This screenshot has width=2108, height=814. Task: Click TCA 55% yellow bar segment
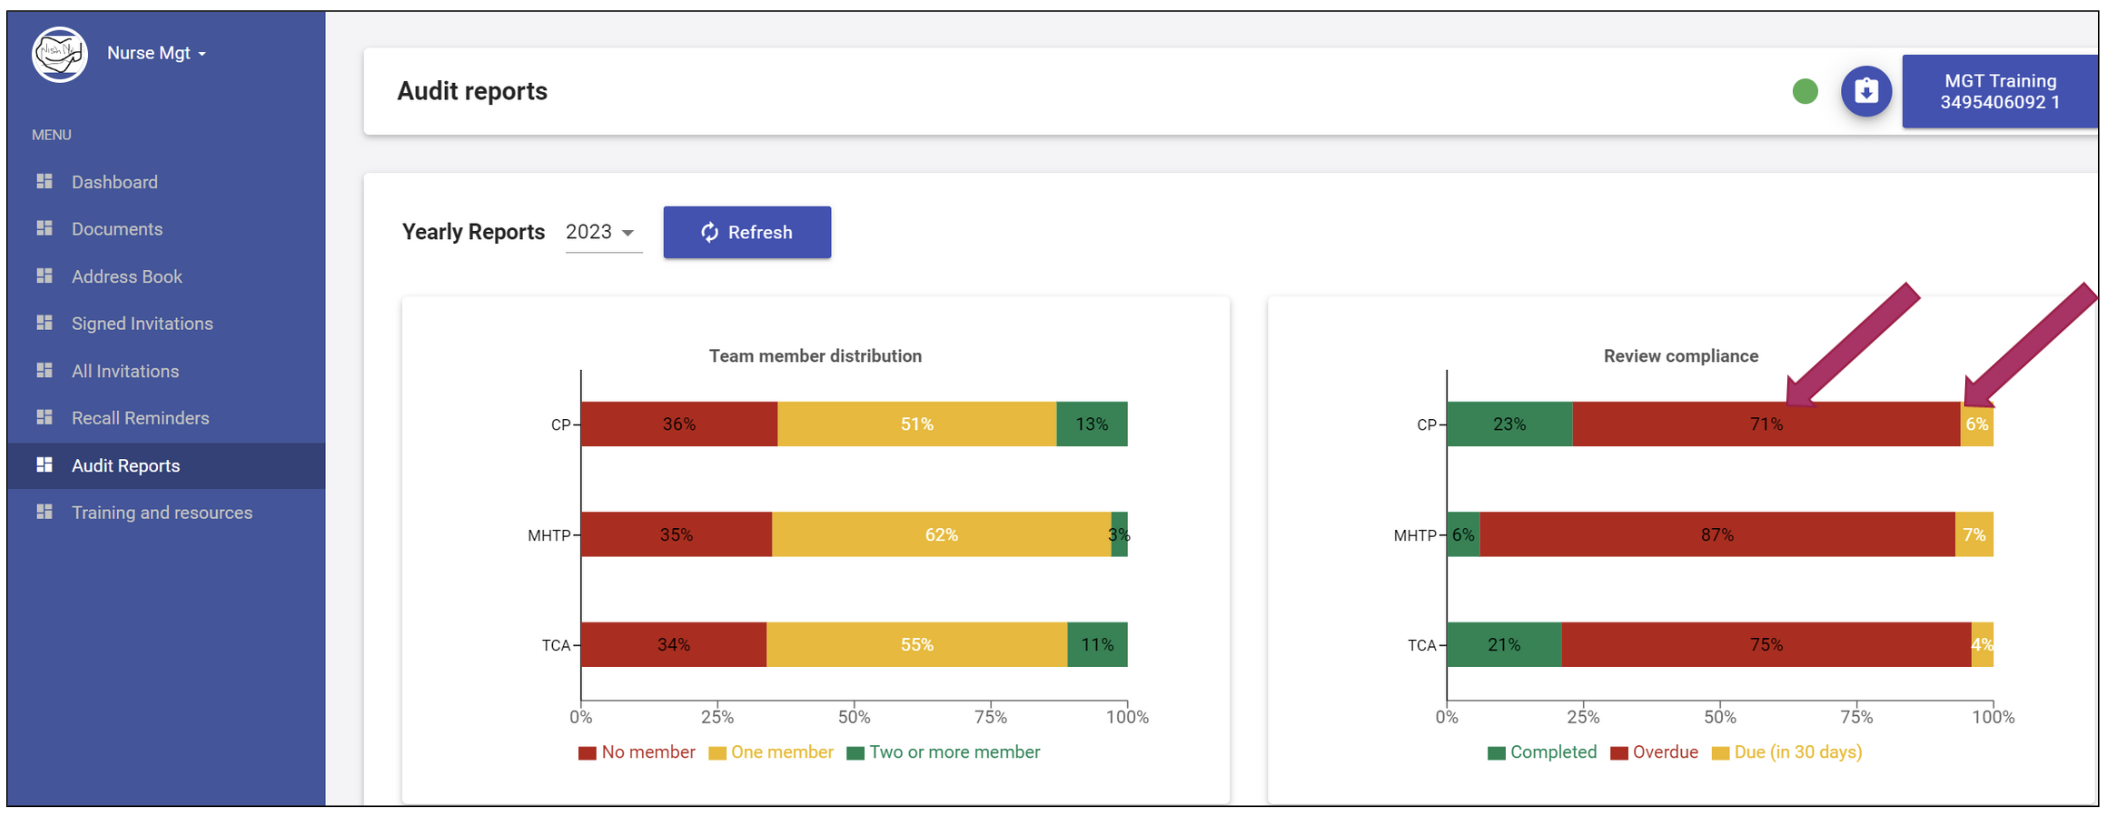click(x=917, y=645)
